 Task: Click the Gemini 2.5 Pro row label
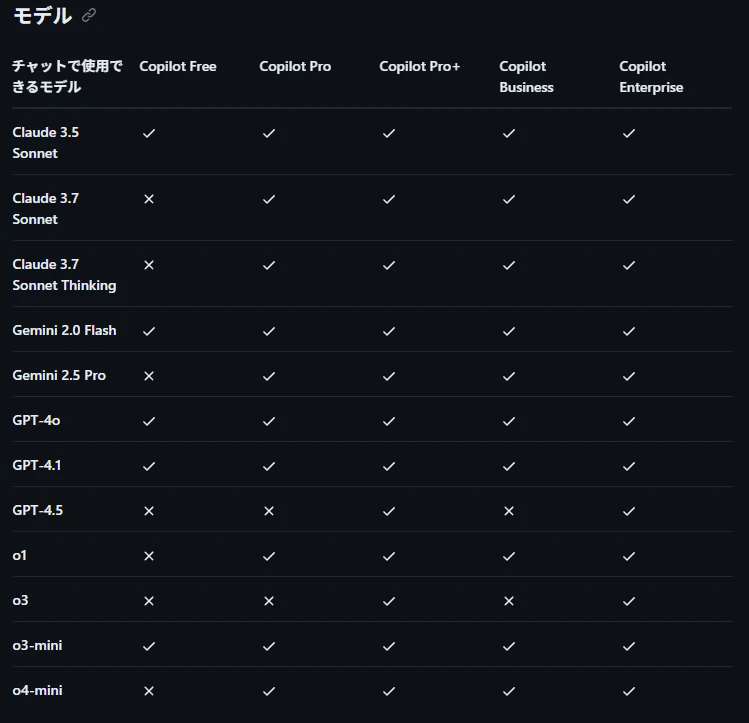tap(59, 375)
